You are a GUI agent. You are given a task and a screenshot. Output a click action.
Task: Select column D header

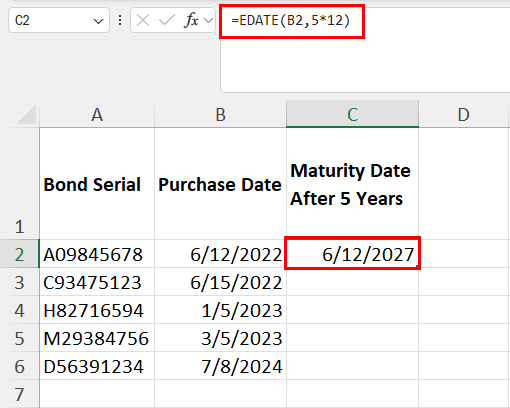464,114
